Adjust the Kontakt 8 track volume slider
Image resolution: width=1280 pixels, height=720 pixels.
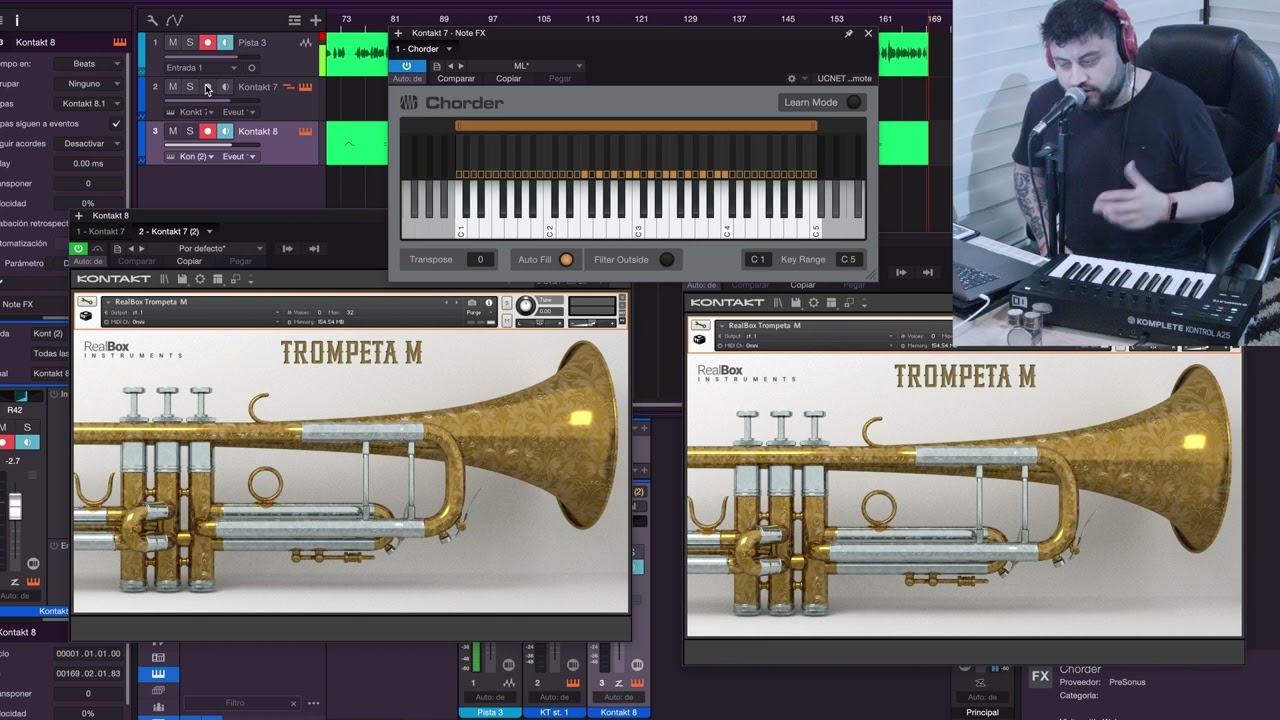[212, 145]
